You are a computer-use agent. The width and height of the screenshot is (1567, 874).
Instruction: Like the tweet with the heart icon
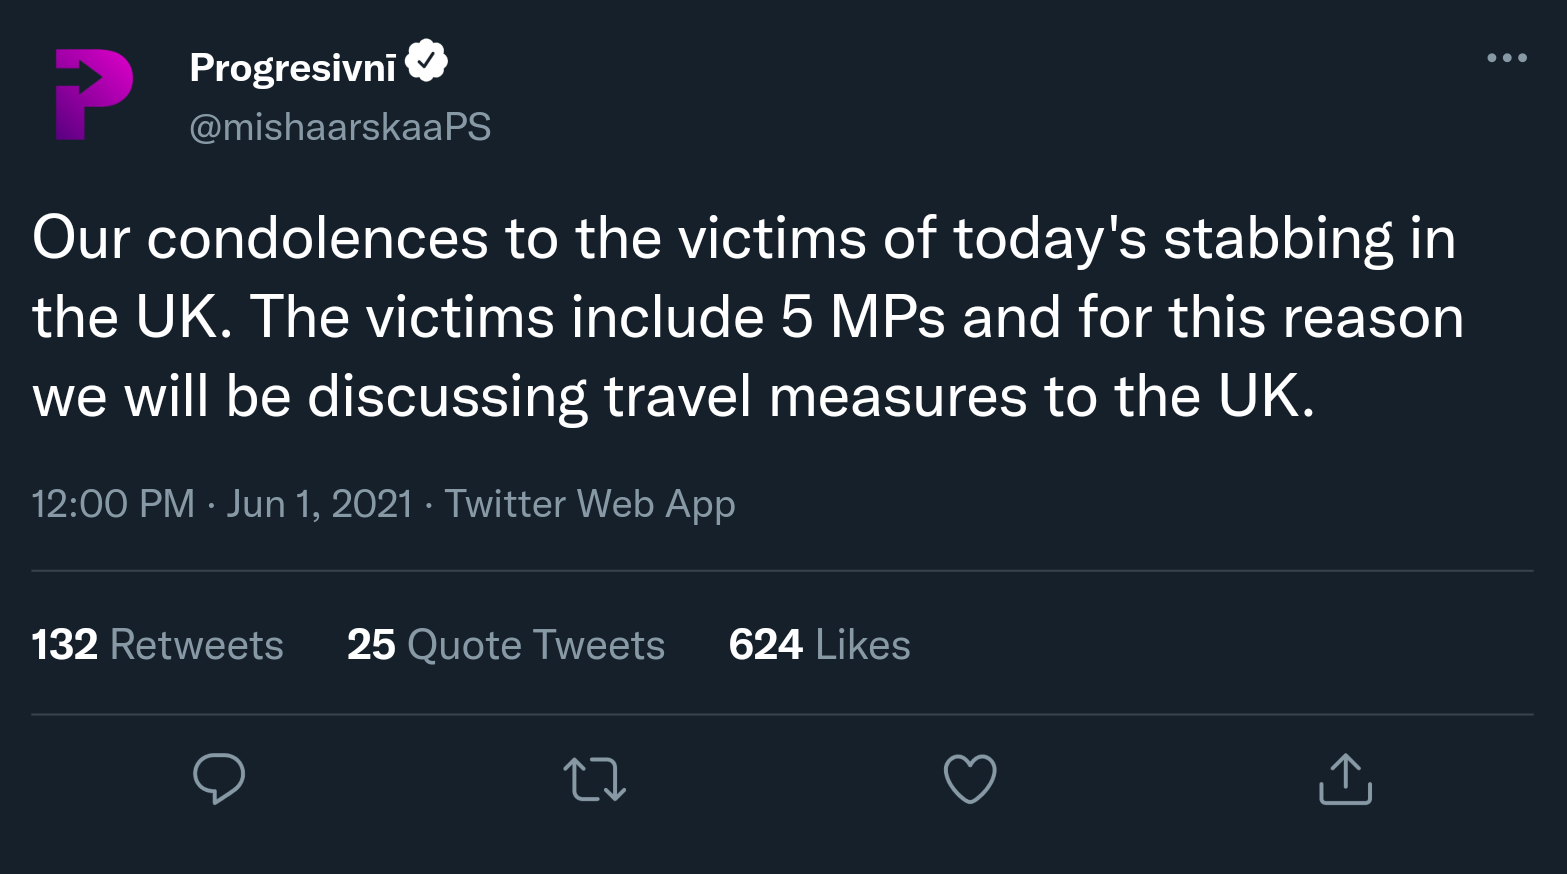(970, 779)
